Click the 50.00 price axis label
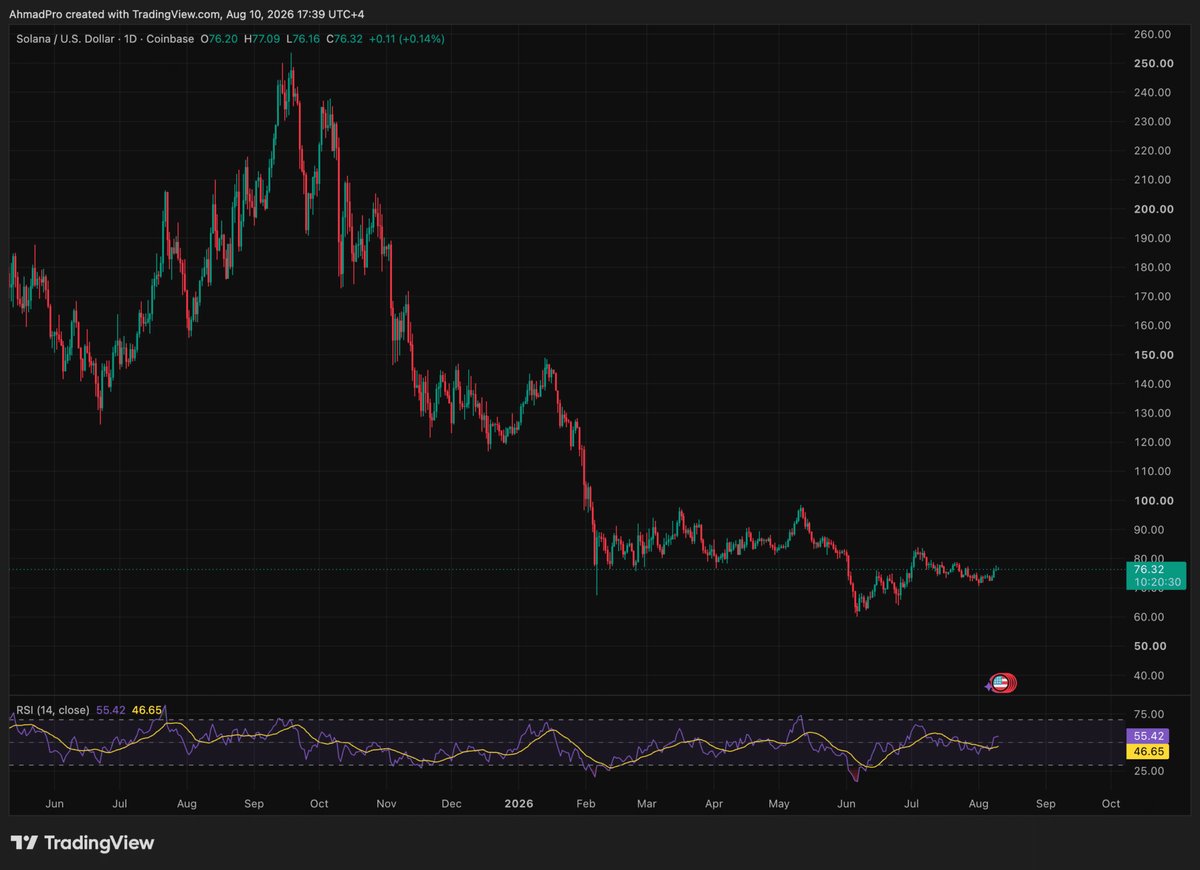The image size is (1200, 870). pyautogui.click(x=1152, y=646)
